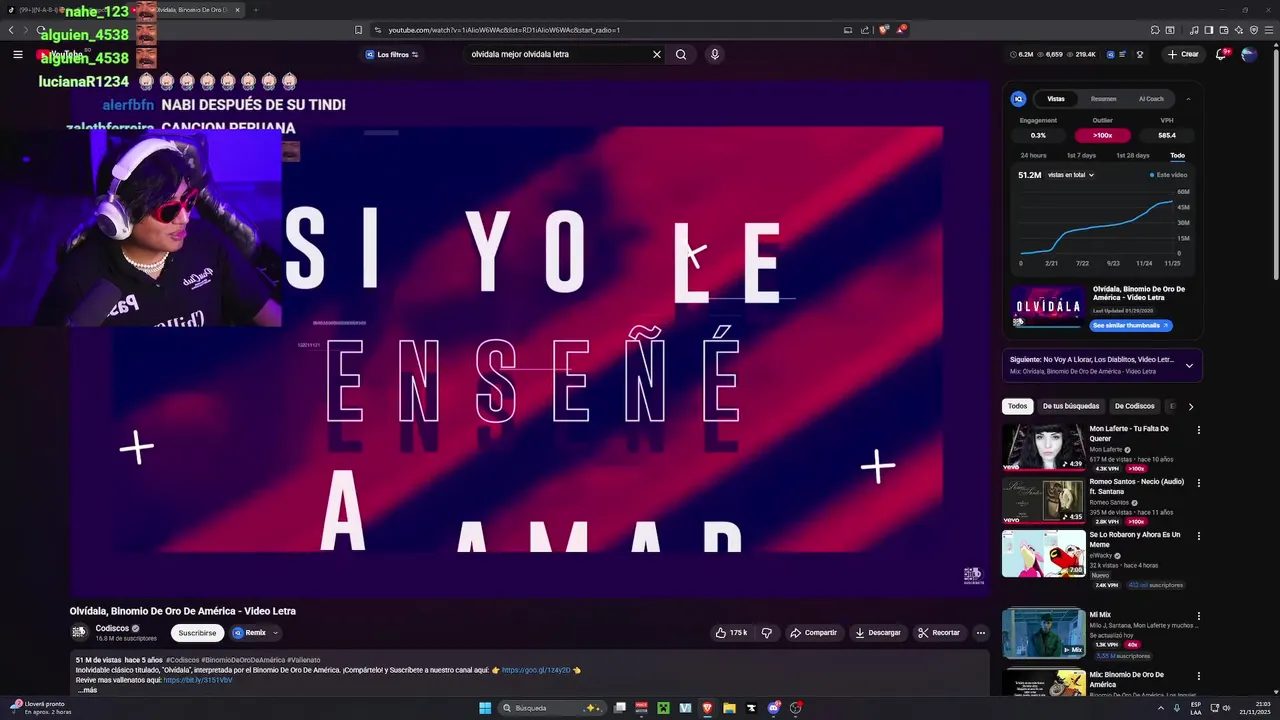Open the Codiscos channel avatar
The height and width of the screenshot is (720, 1280).
click(x=80, y=632)
